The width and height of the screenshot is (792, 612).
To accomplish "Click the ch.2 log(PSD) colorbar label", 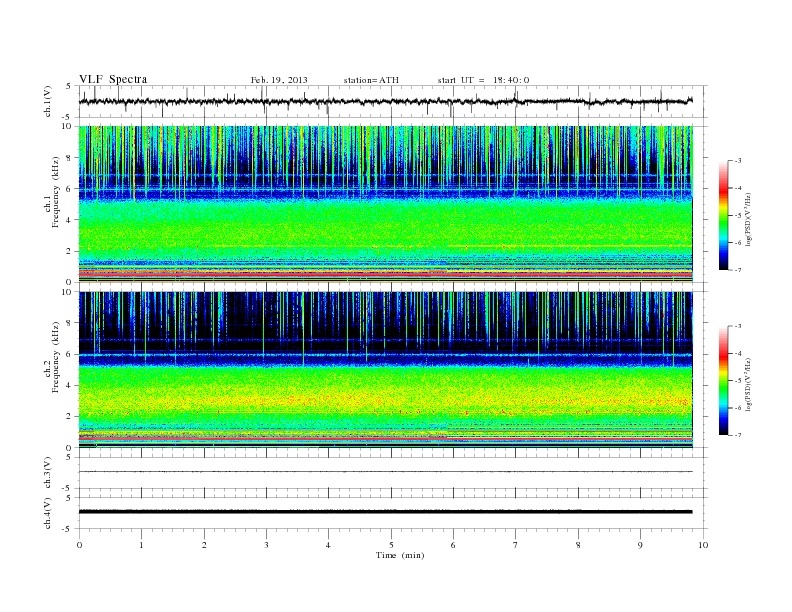I will [747, 384].
